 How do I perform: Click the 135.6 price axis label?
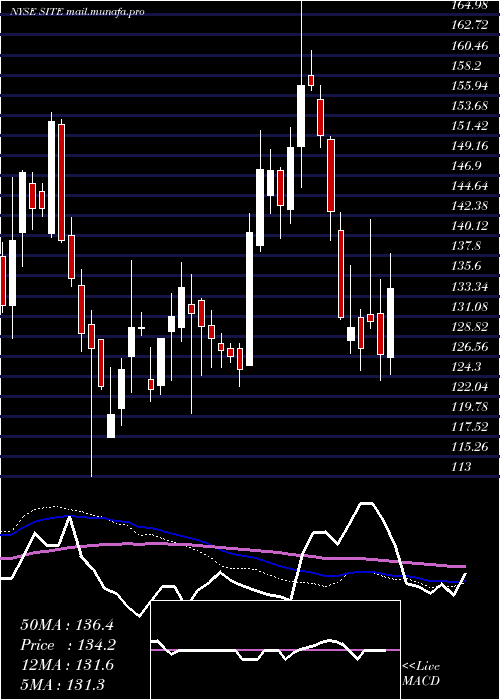(x=467, y=267)
